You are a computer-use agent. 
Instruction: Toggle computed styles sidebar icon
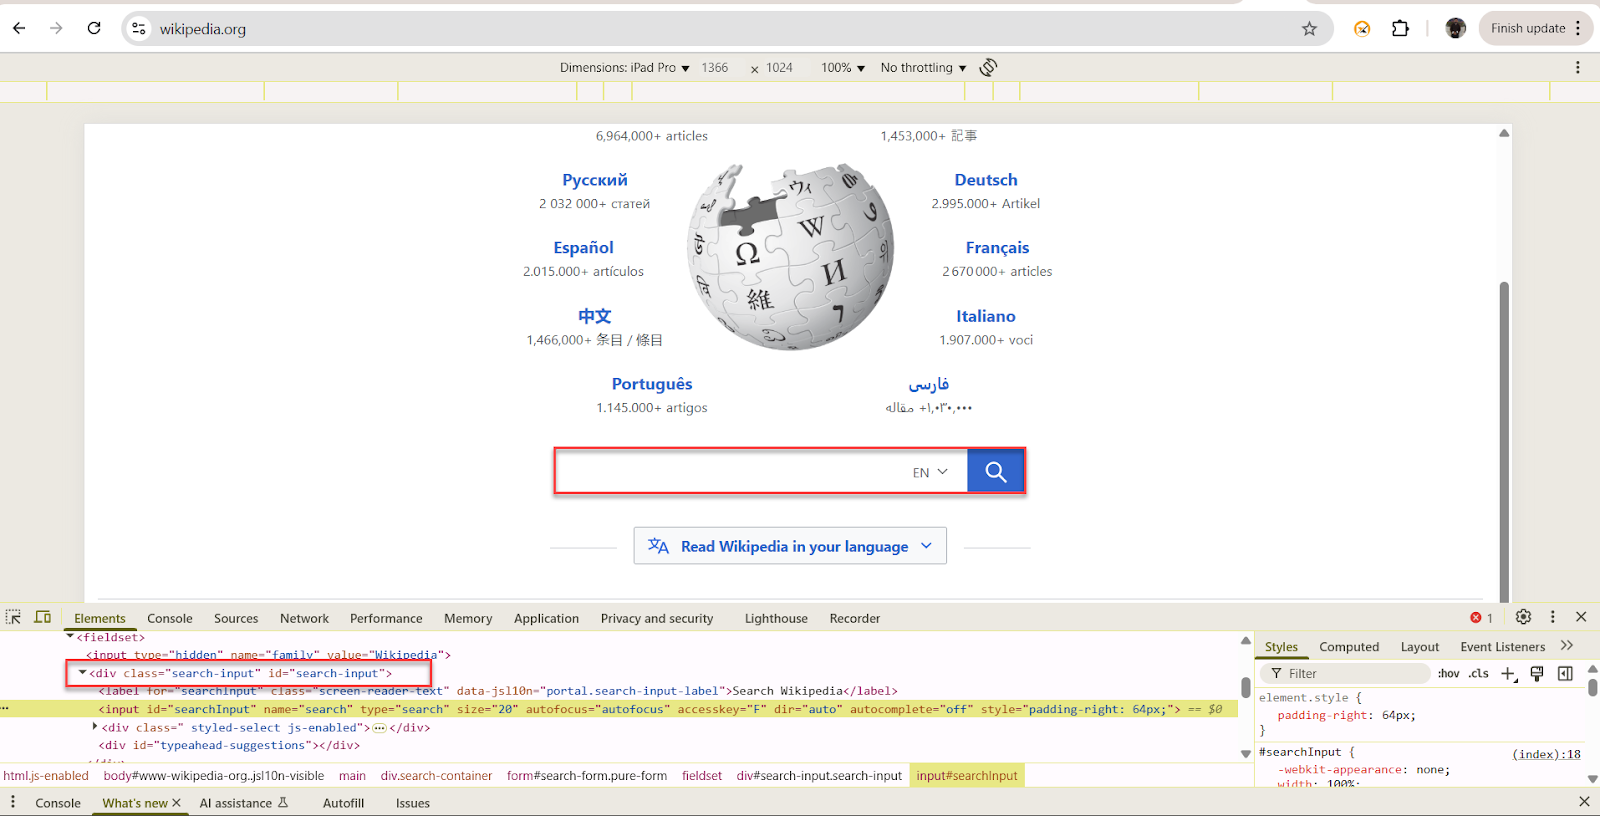point(1565,674)
